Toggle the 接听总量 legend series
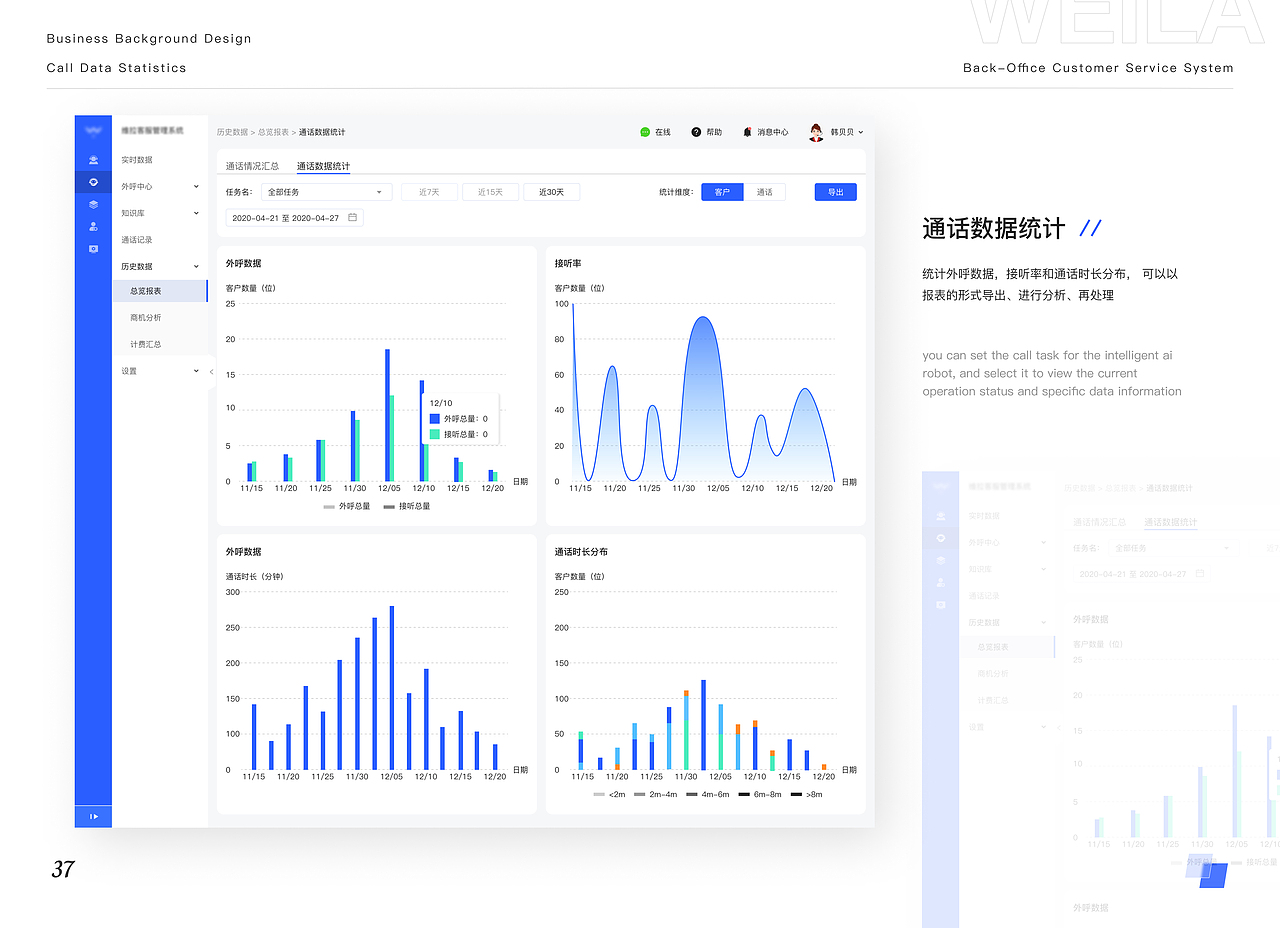The image size is (1280, 928). (x=407, y=506)
